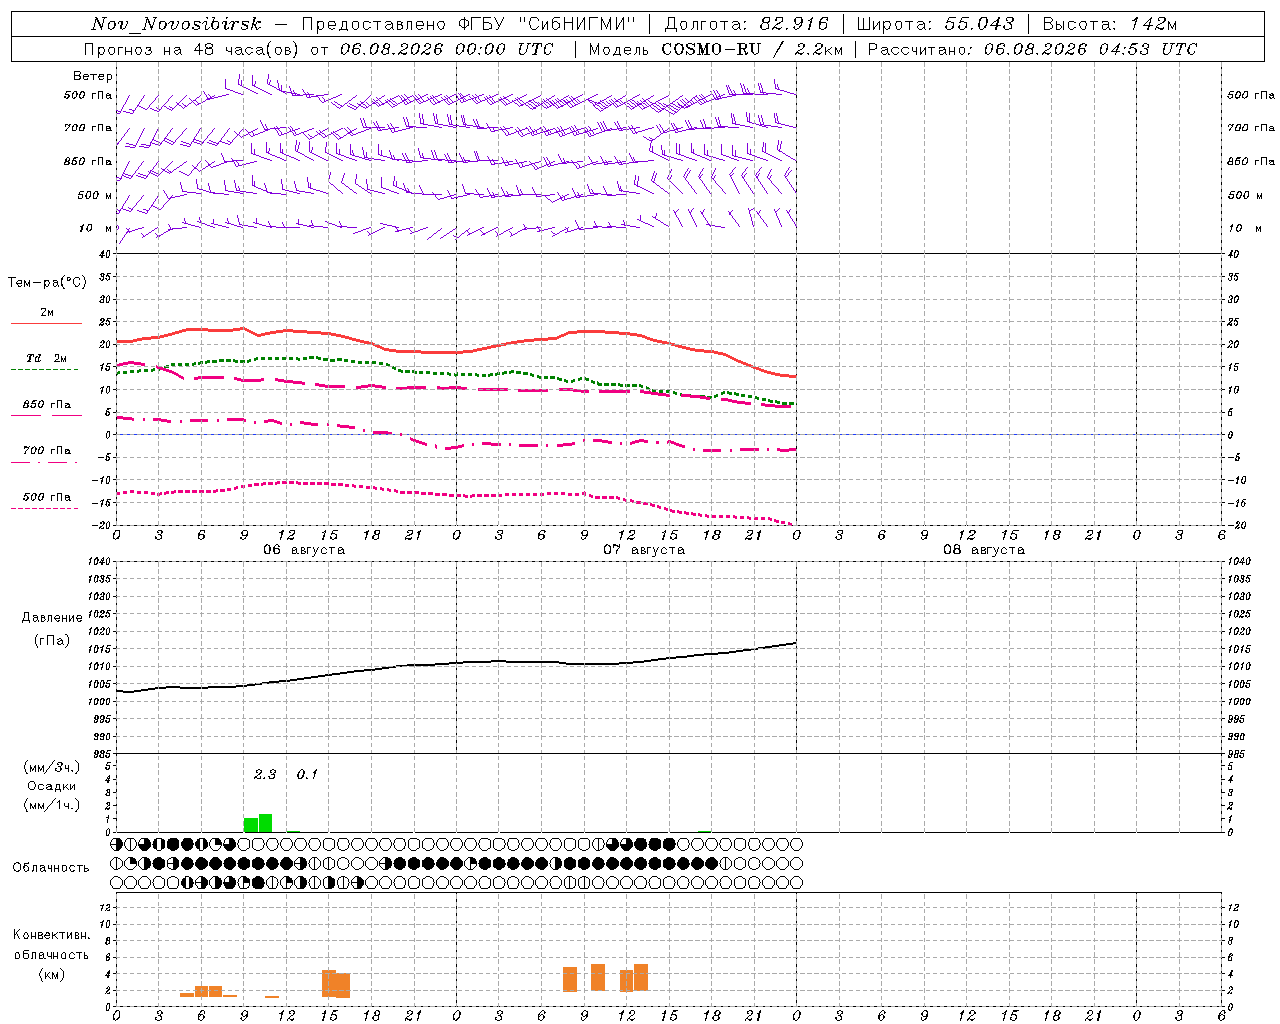Viewport: 1280px width, 1024px height.
Task: Select the 700 гПа dash-dot legend entry
Action: point(47,451)
